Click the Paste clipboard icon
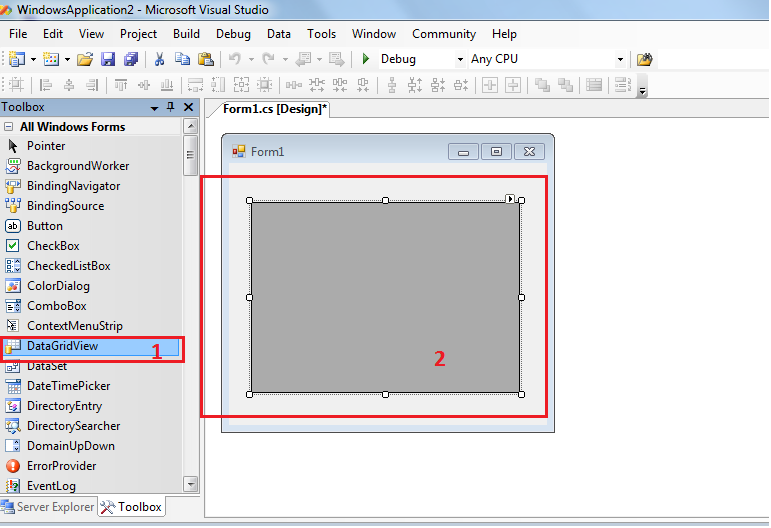Viewport: 771px width, 528px height. pyautogui.click(x=206, y=59)
